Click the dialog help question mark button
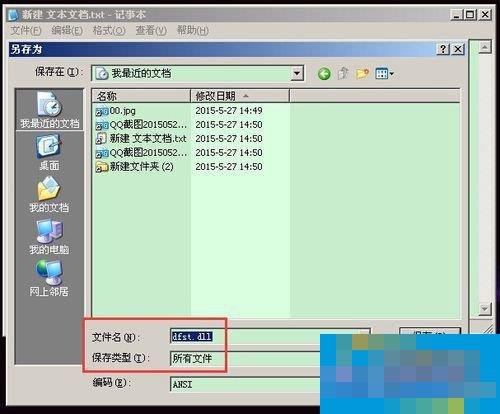The width and height of the screenshot is (500, 414). 443,49
